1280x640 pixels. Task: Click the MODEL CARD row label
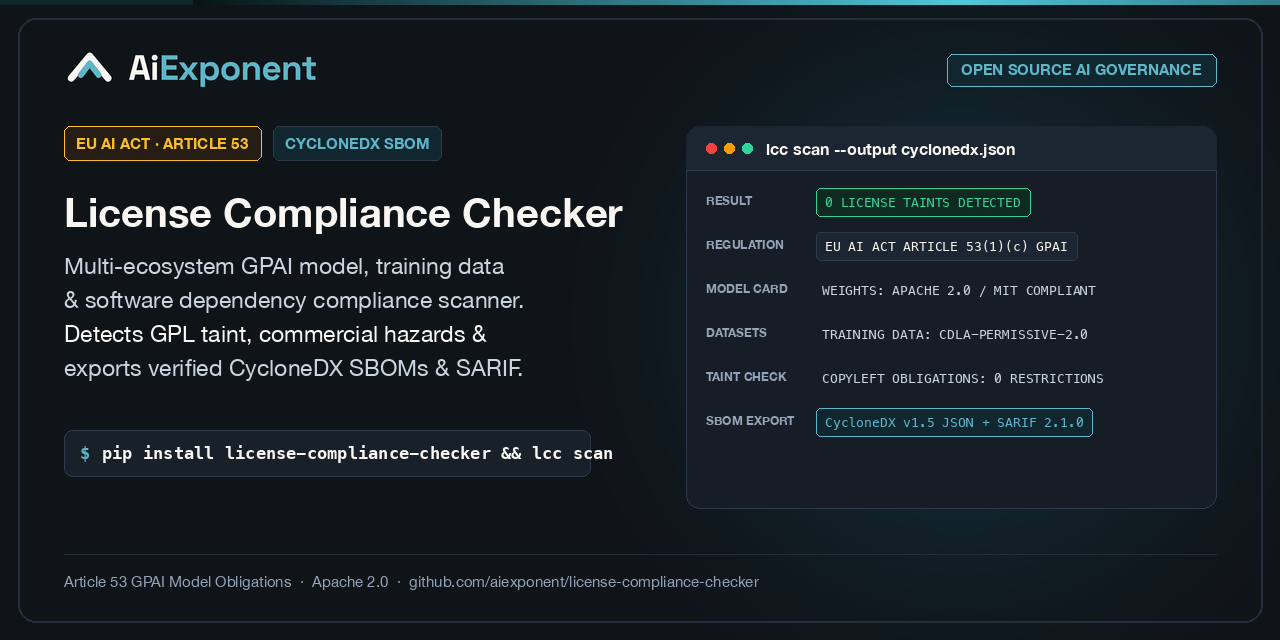tap(747, 289)
